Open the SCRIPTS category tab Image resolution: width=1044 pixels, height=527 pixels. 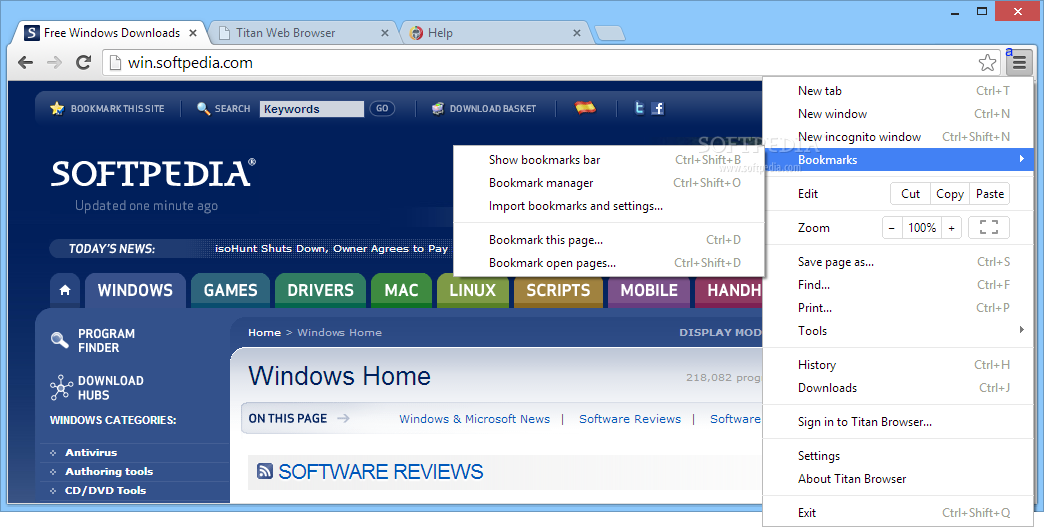[558, 291]
